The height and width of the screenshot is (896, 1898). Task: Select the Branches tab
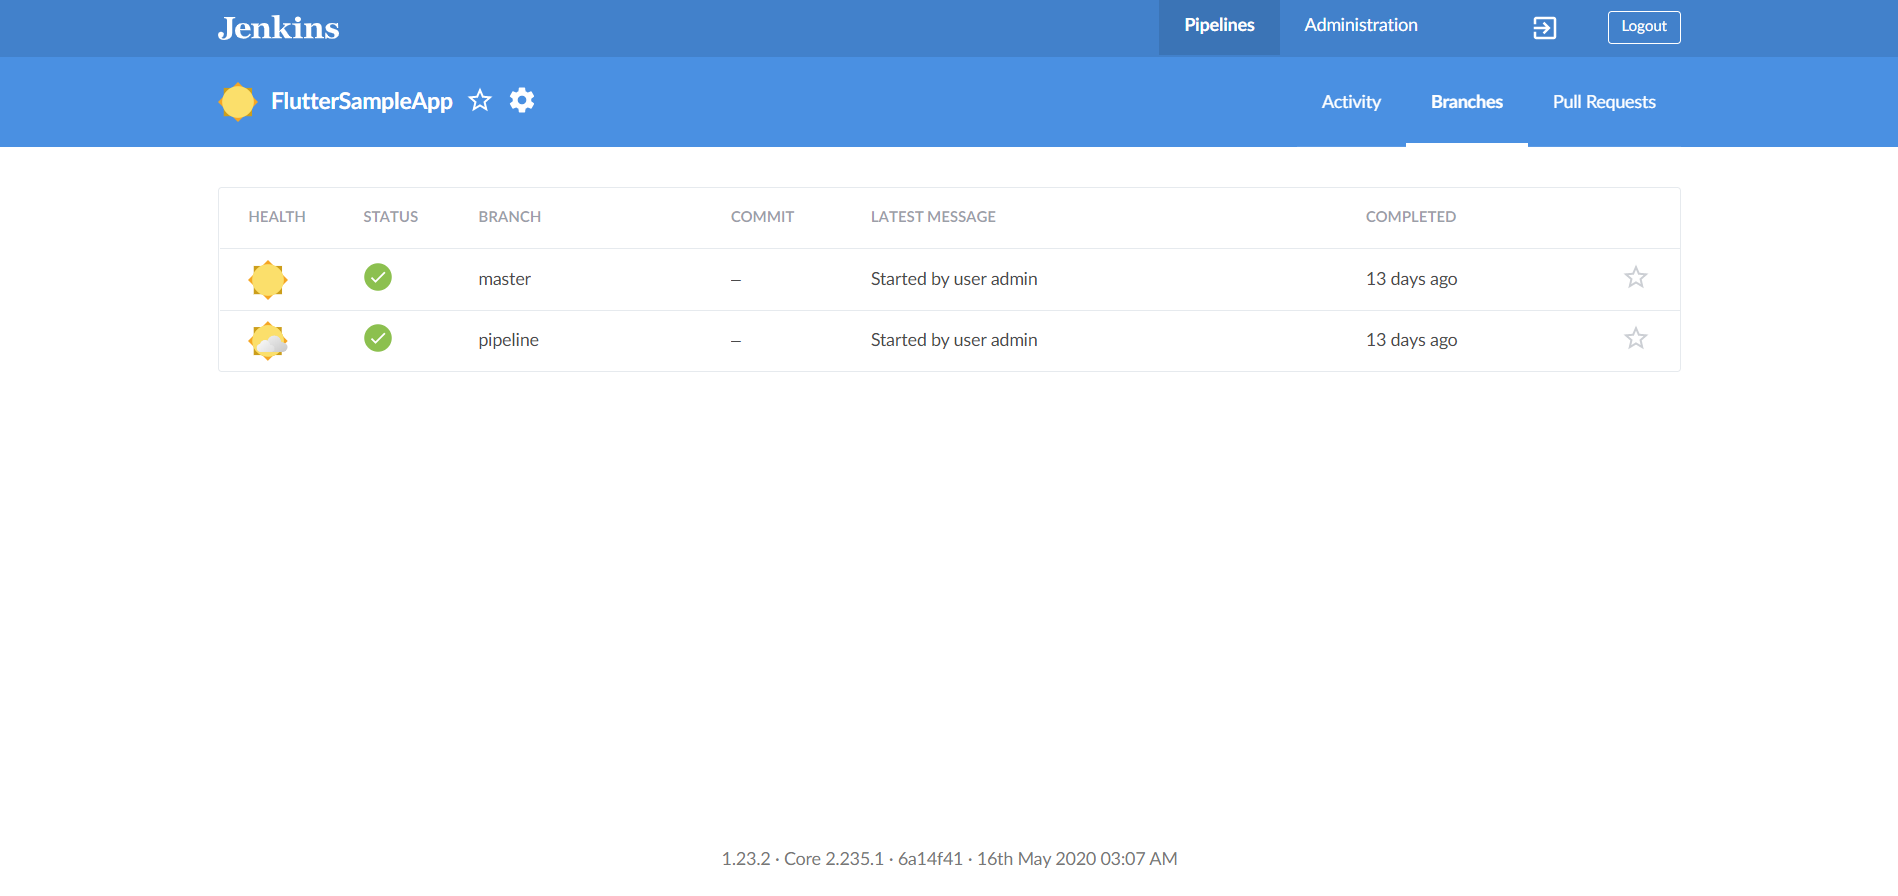tap(1467, 102)
